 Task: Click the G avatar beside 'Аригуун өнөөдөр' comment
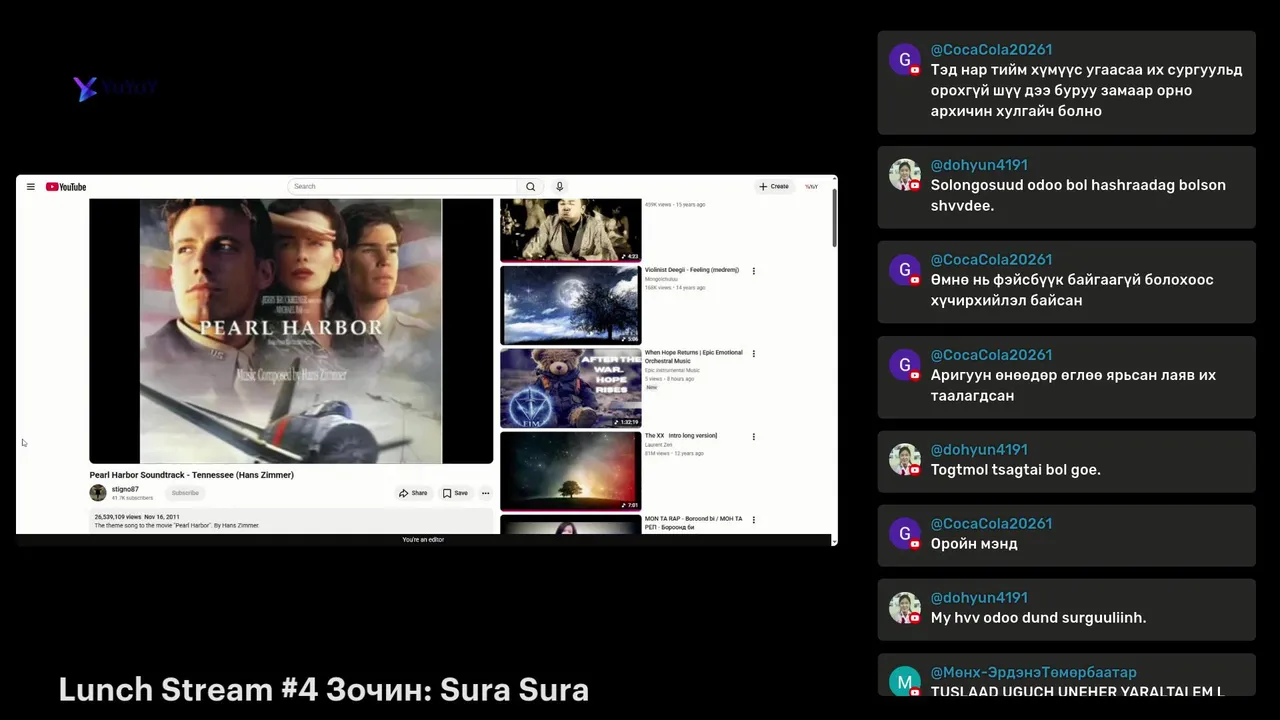(905, 365)
